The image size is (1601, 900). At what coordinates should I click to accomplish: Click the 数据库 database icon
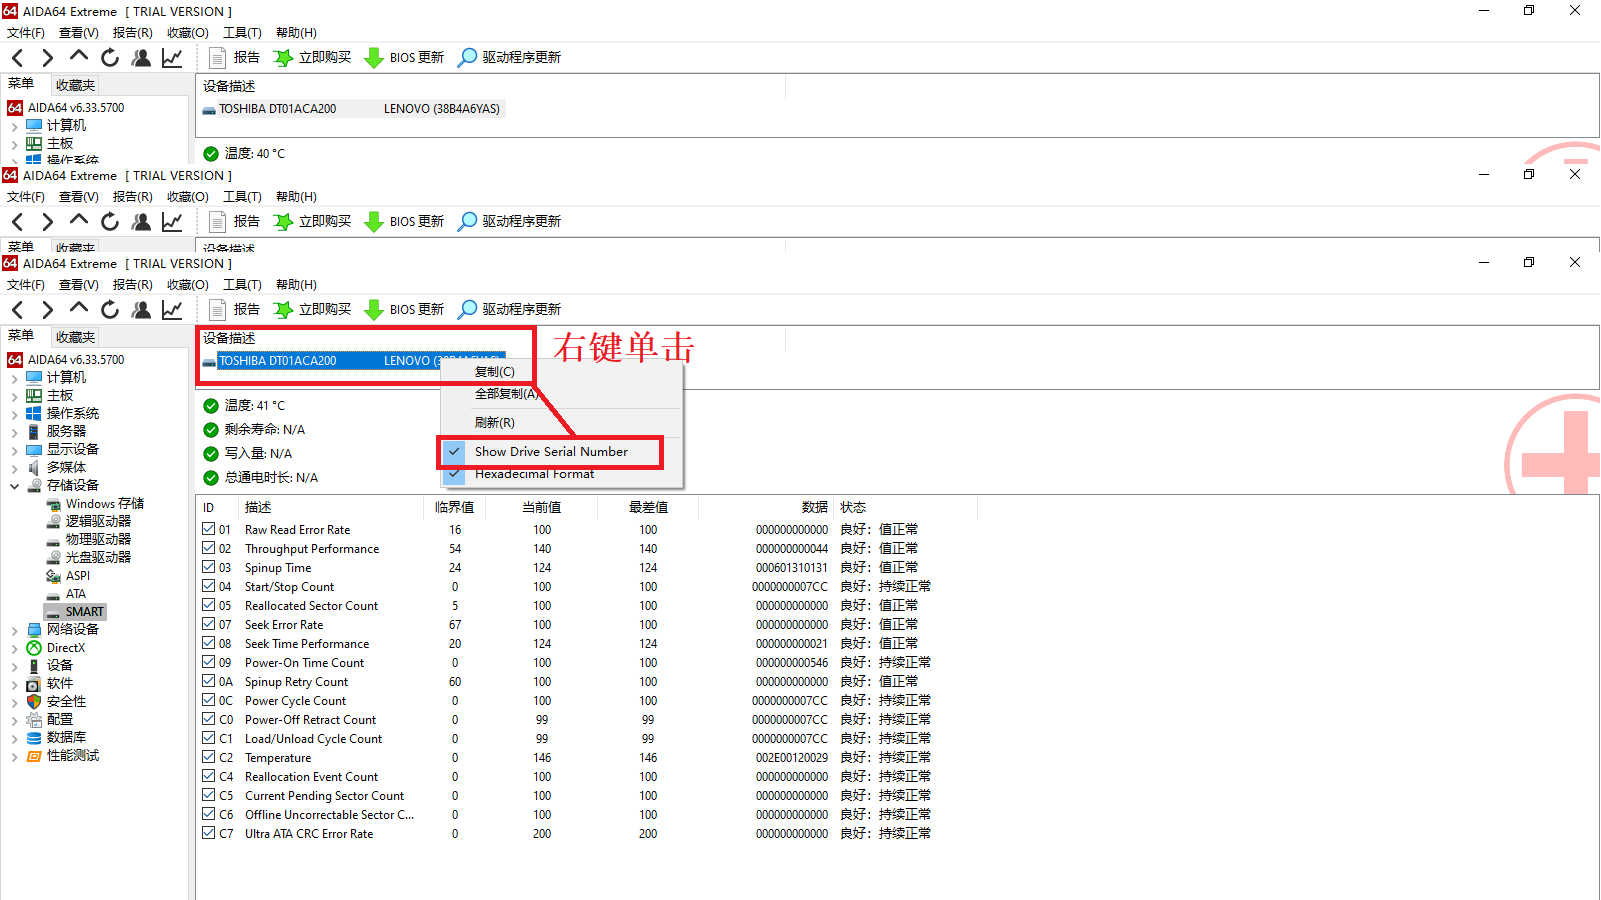tap(34, 738)
